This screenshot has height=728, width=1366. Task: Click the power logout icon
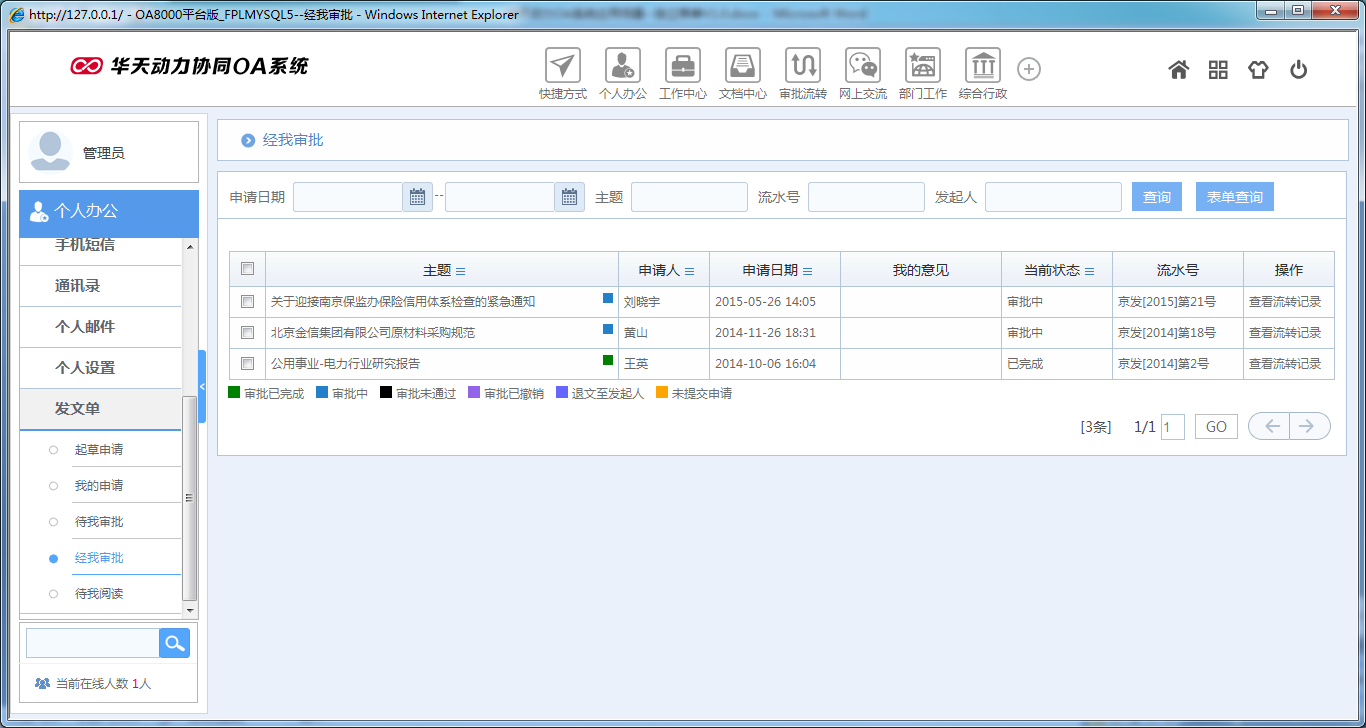1298,70
